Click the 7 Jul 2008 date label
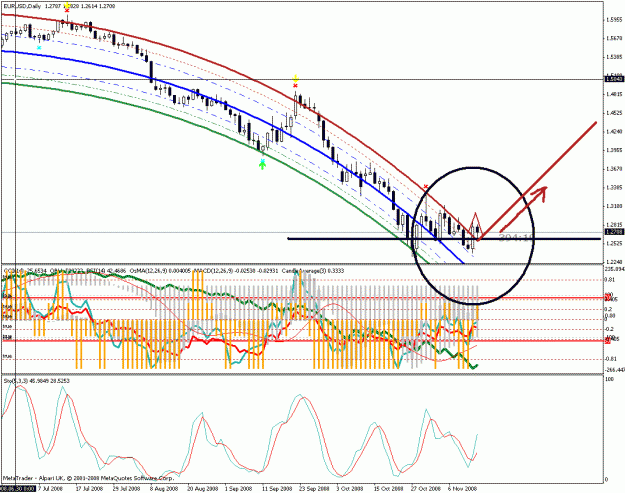This screenshot has width=625, height=493. [x=51, y=489]
